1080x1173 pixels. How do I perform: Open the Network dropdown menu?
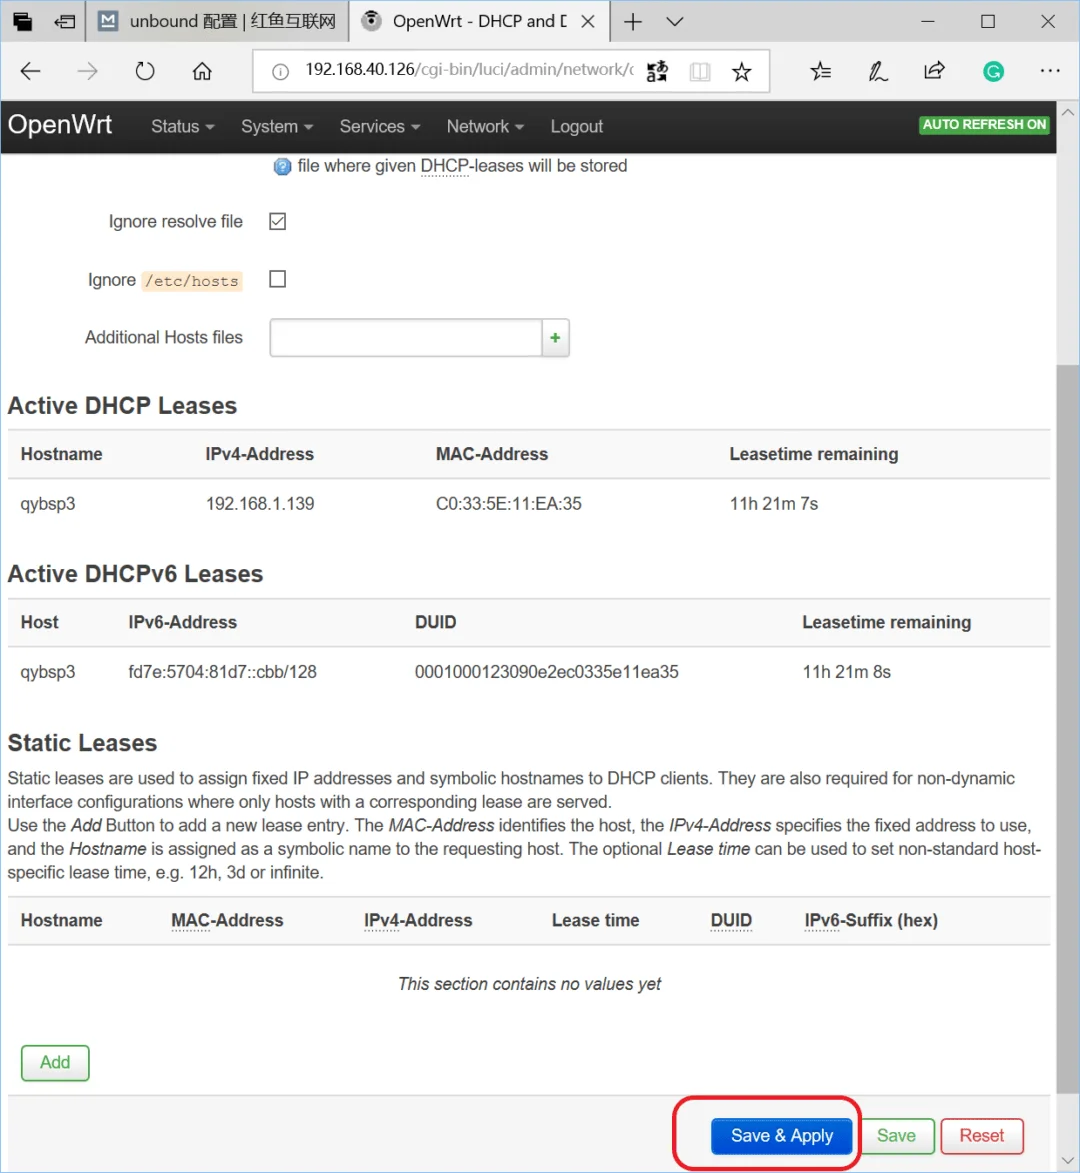pos(485,127)
